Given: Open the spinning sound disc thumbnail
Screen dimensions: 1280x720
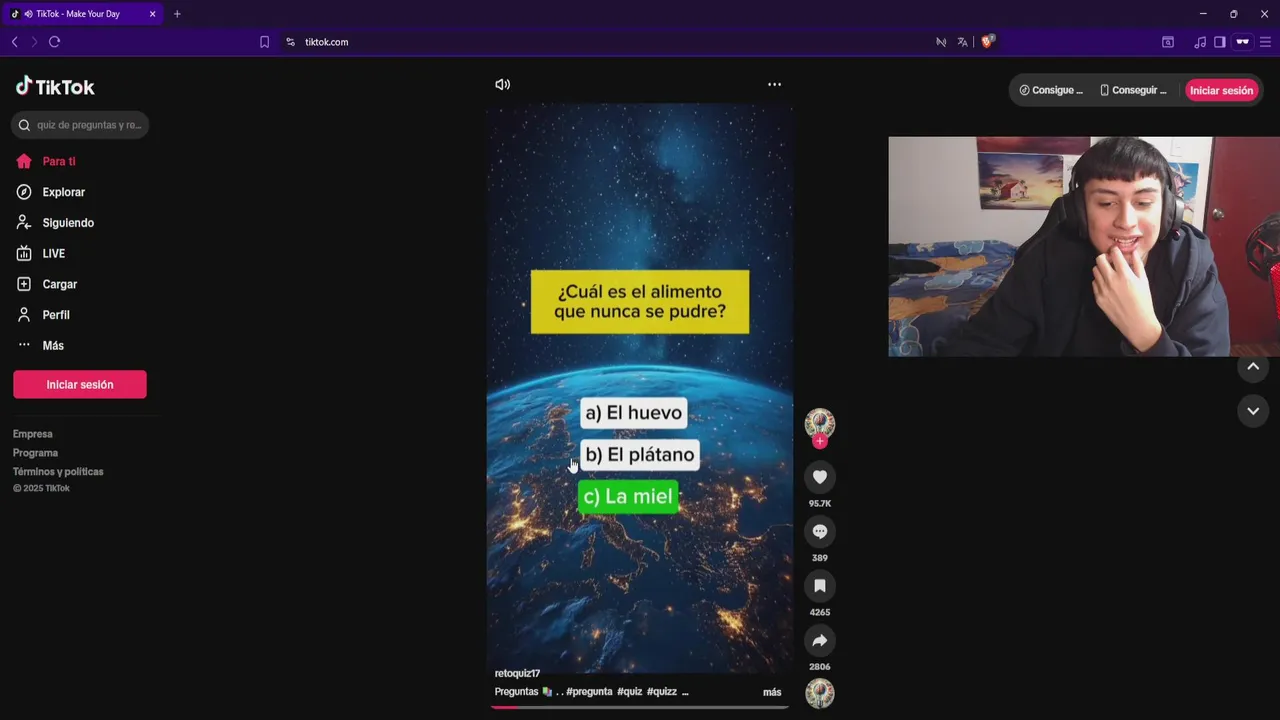Looking at the screenshot, I should pos(820,693).
